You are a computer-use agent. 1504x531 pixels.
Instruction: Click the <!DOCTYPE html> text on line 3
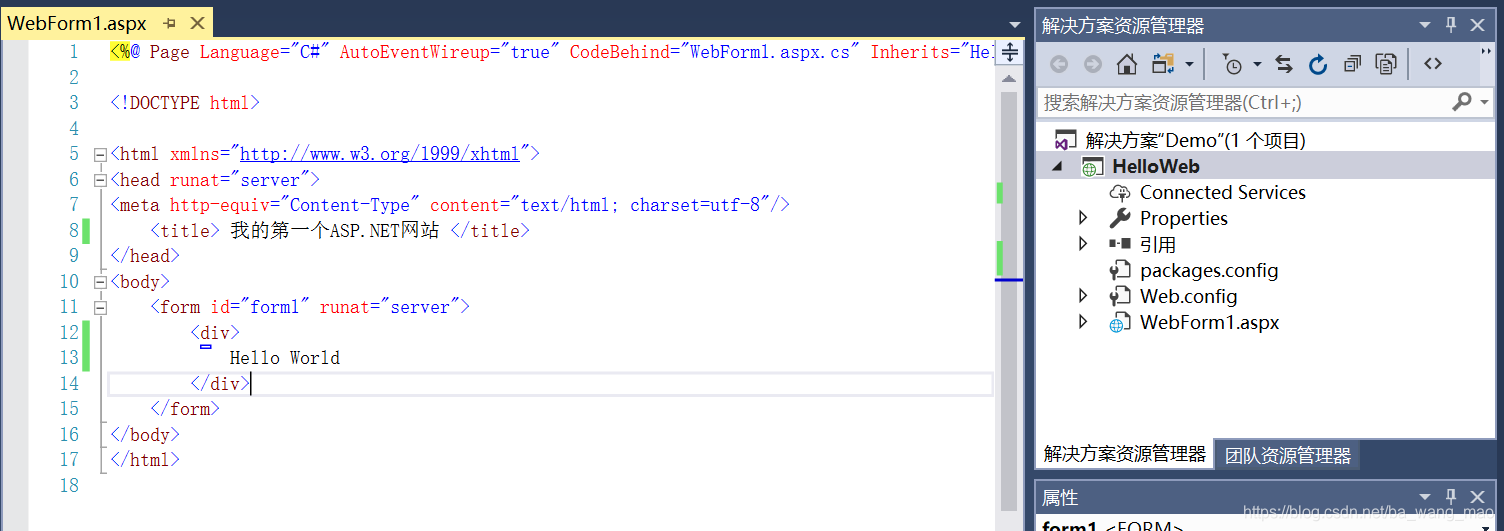(185, 103)
